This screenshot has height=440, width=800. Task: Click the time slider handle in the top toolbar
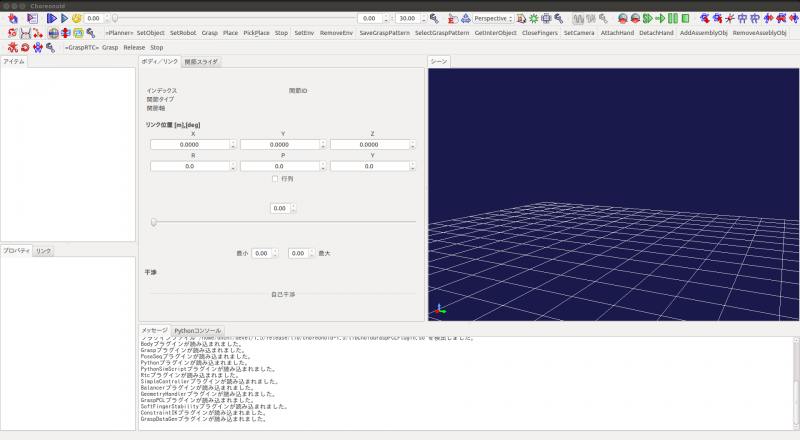(x=115, y=18)
